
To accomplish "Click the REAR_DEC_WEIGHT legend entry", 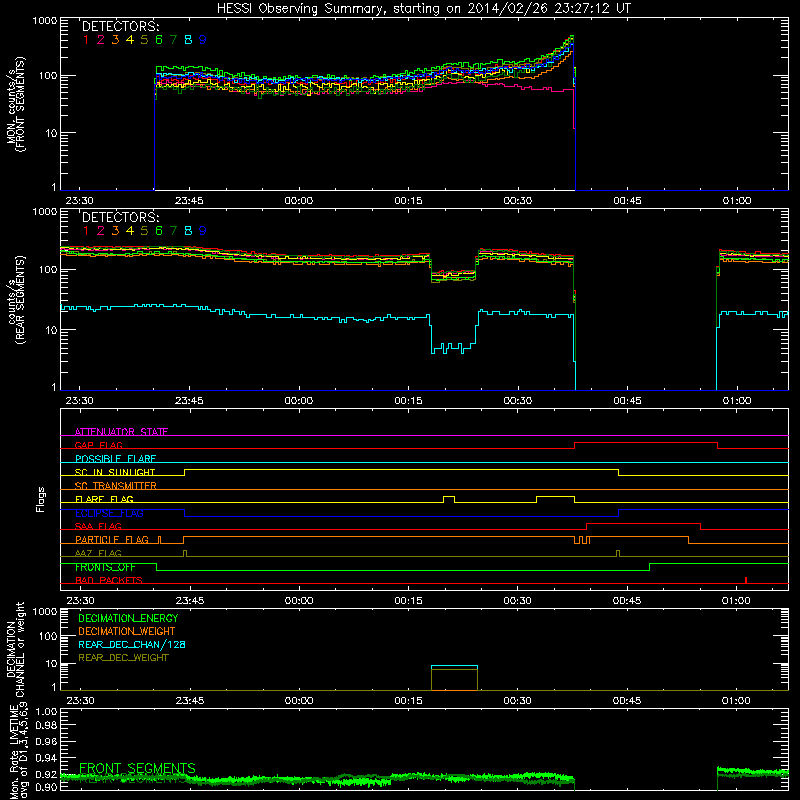I will coord(123,658).
